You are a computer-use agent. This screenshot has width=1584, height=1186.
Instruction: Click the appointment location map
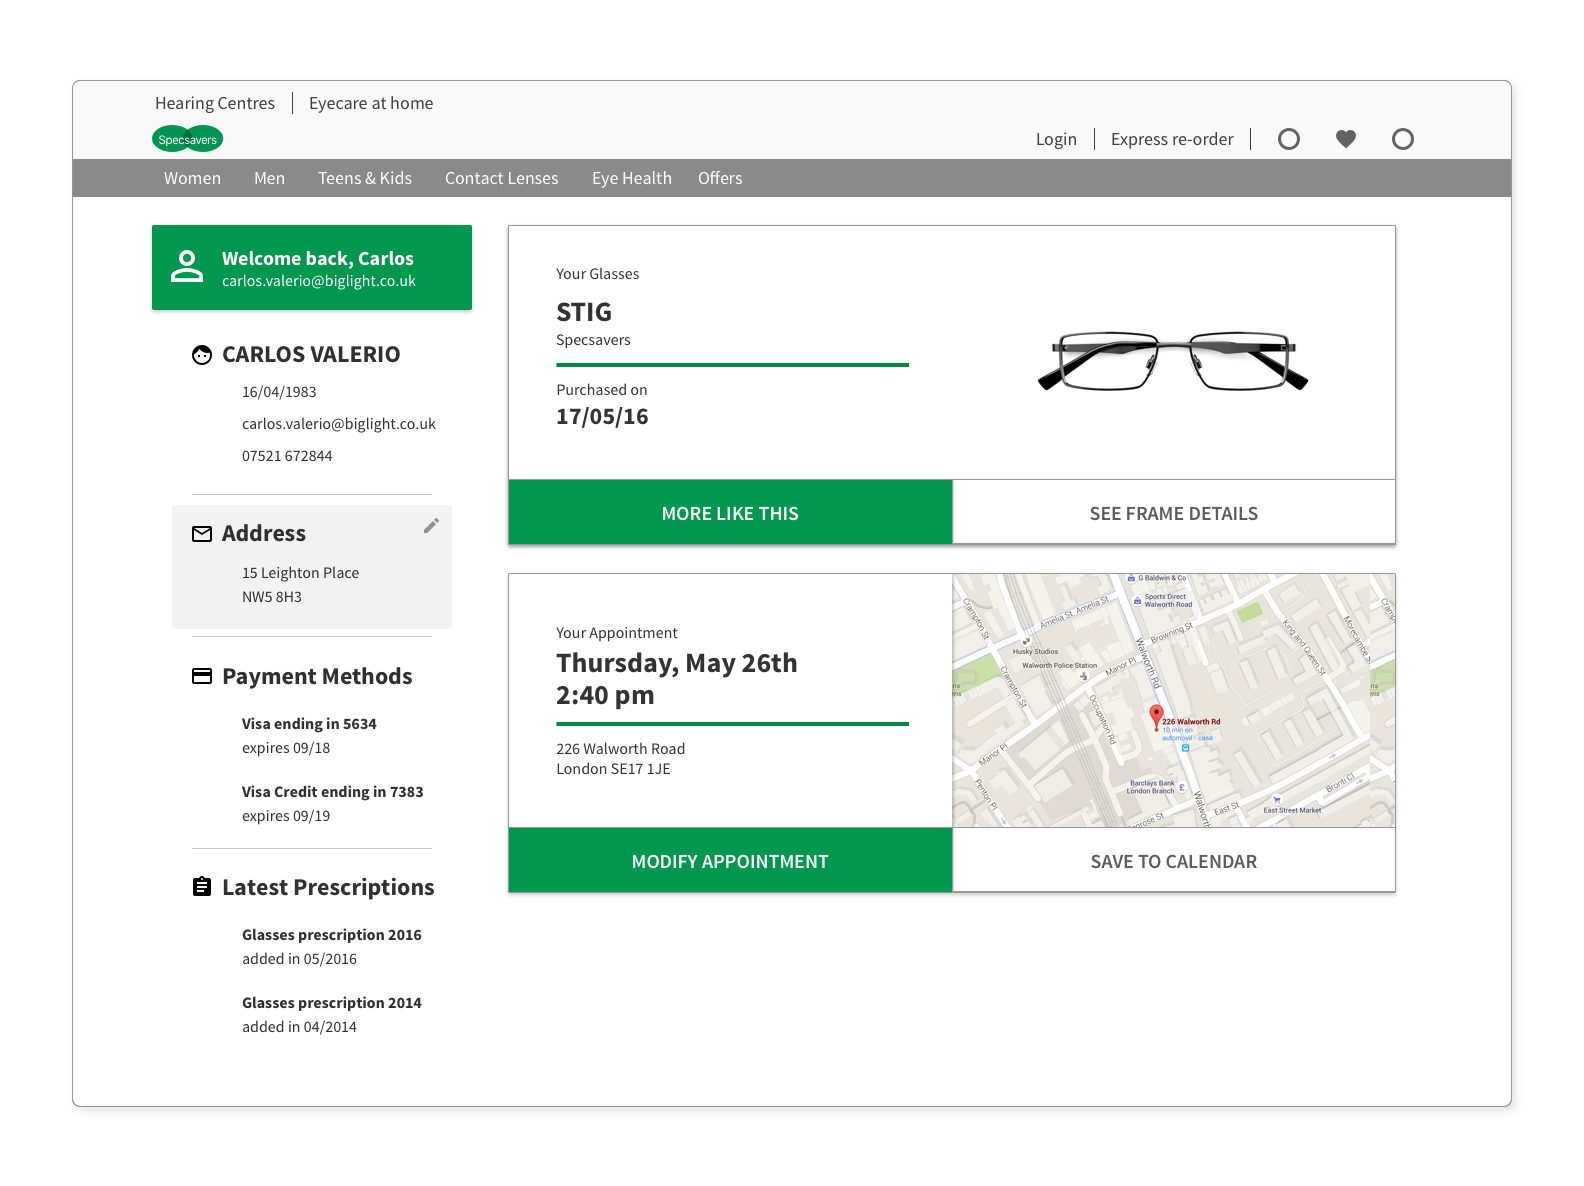[x=1174, y=700]
